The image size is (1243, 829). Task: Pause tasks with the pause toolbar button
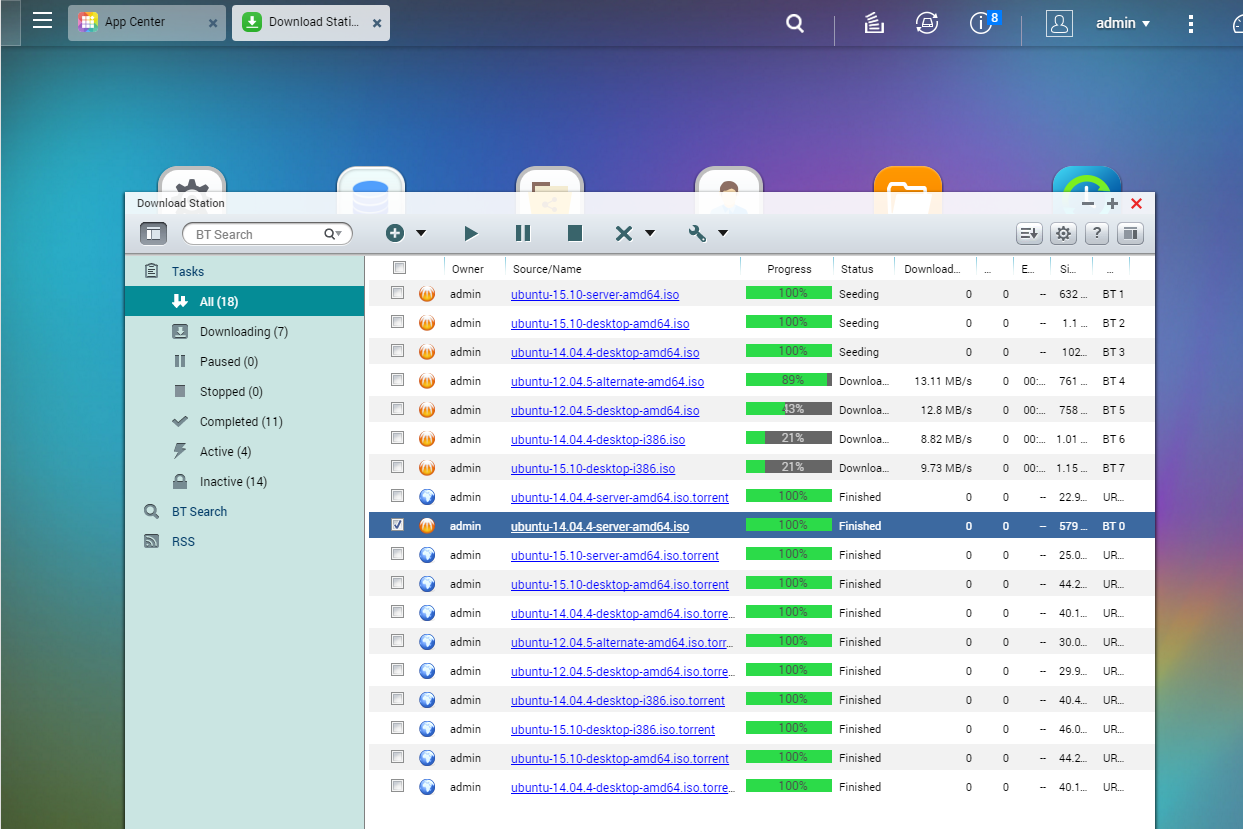click(522, 233)
